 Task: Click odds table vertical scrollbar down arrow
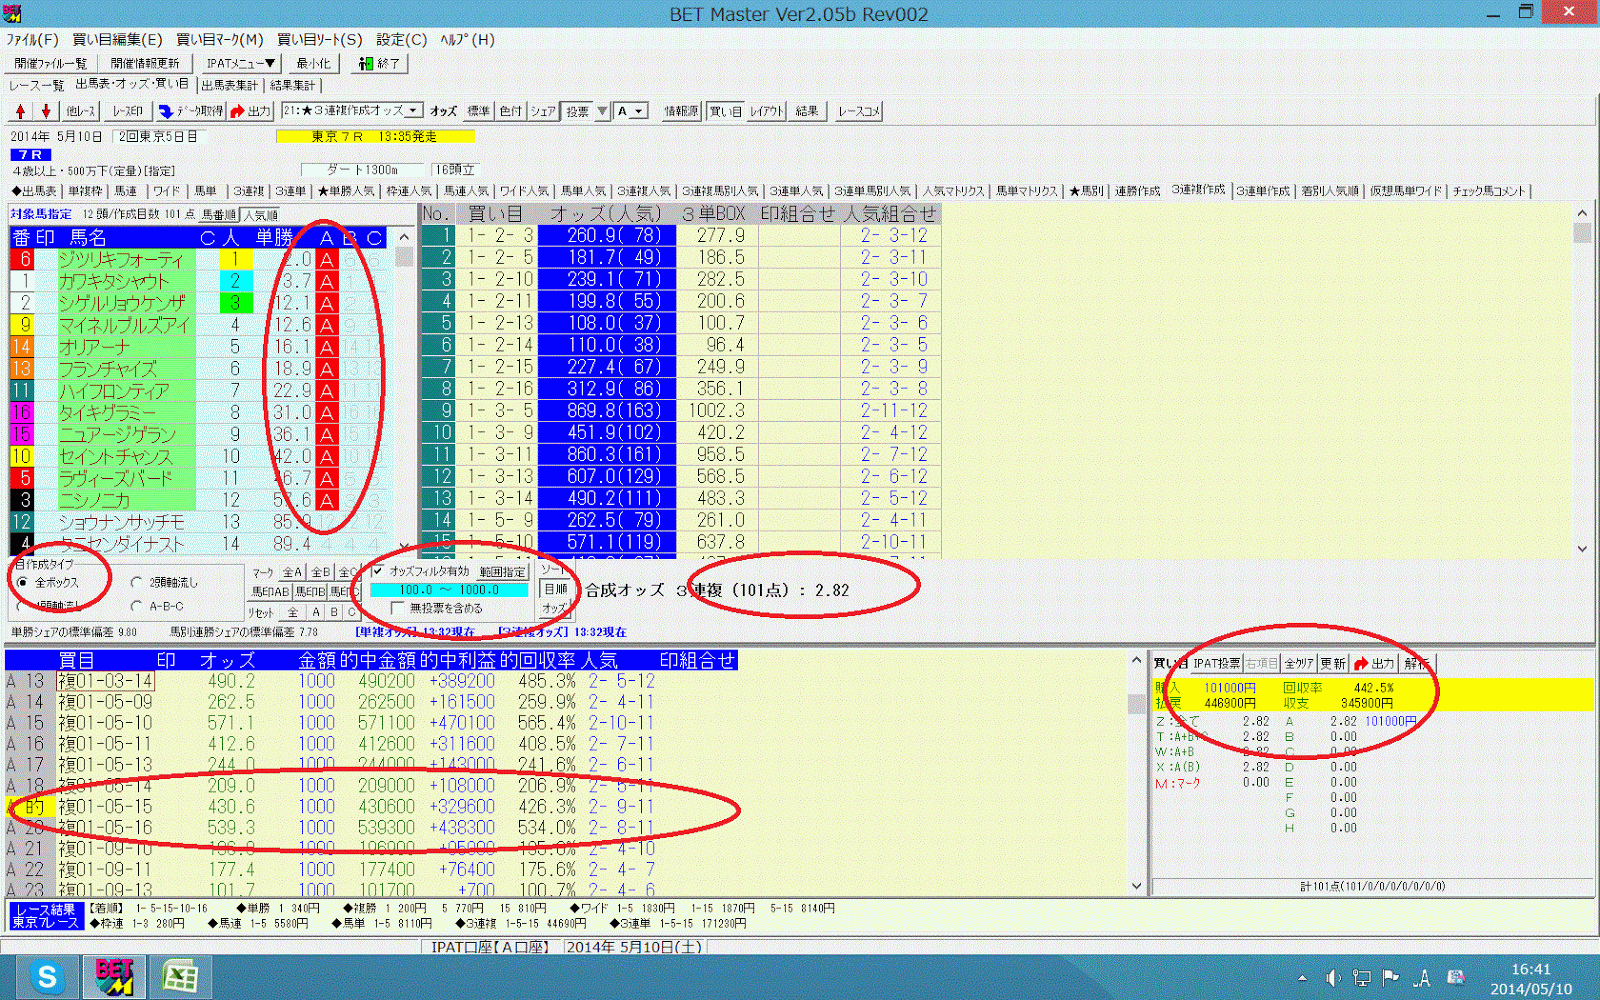click(x=1582, y=548)
